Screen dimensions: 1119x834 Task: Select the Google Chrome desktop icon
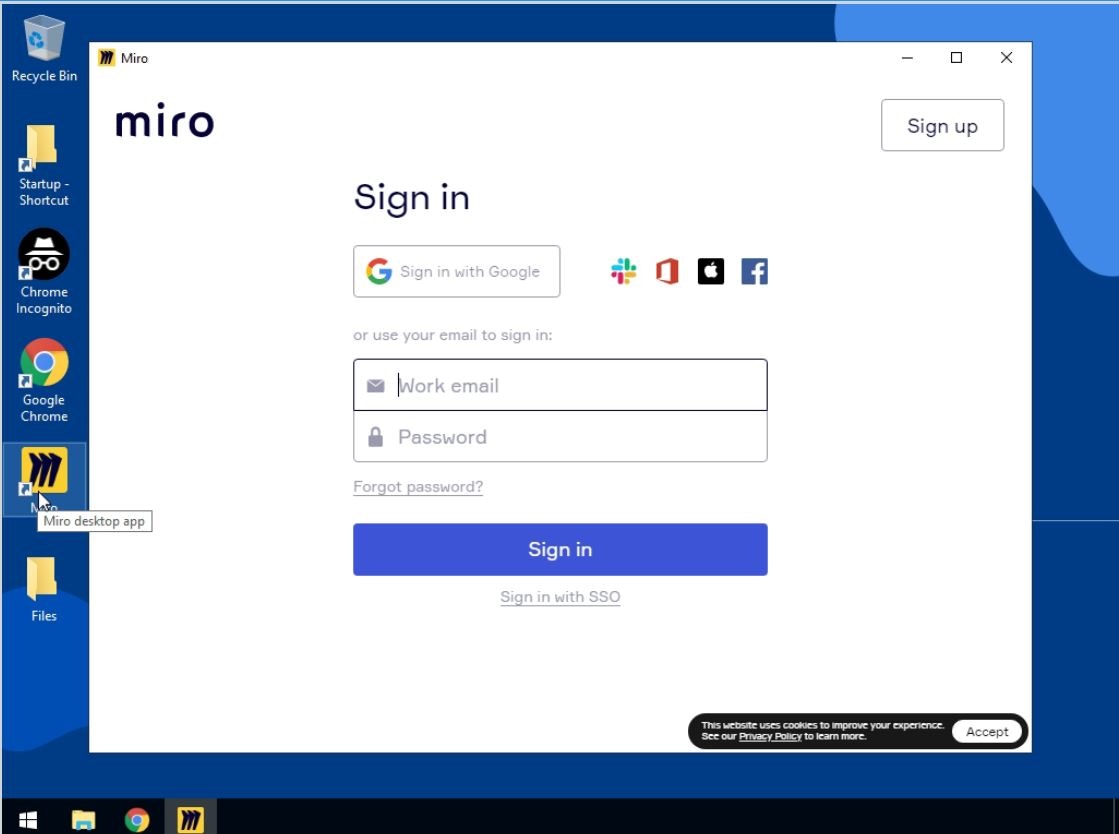tap(44, 380)
